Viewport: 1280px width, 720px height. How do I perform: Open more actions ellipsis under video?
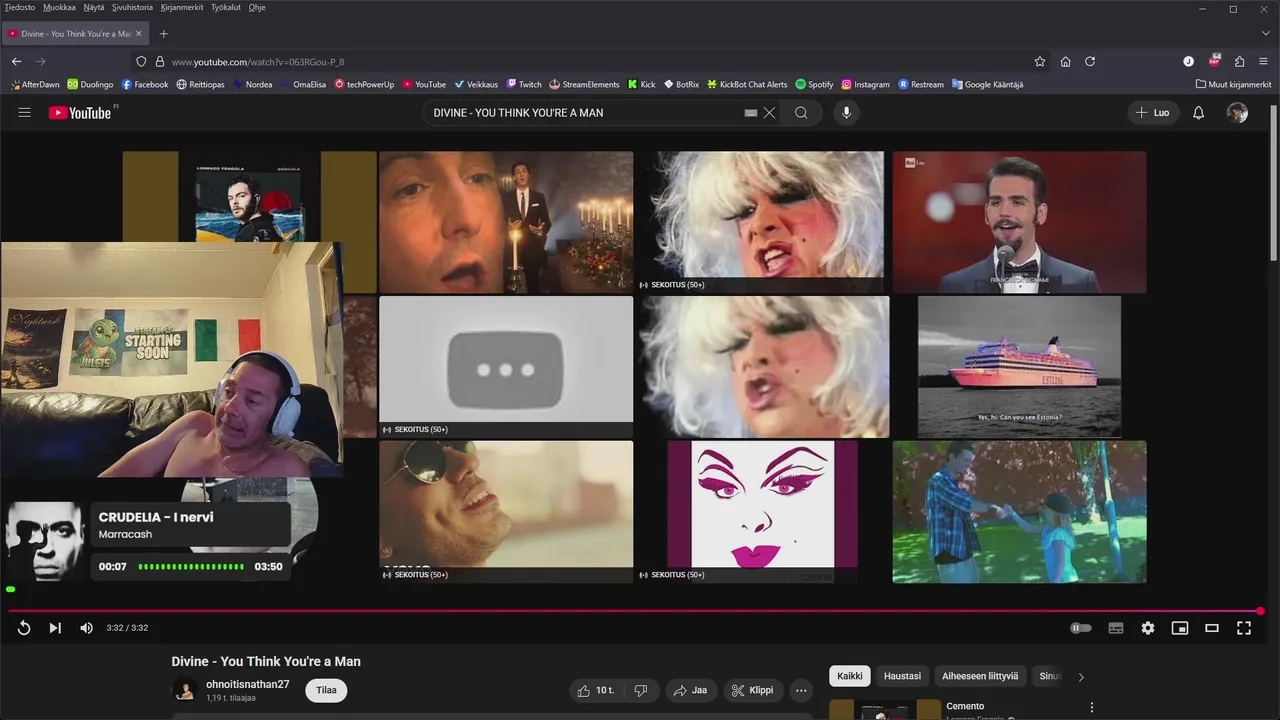[801, 690]
